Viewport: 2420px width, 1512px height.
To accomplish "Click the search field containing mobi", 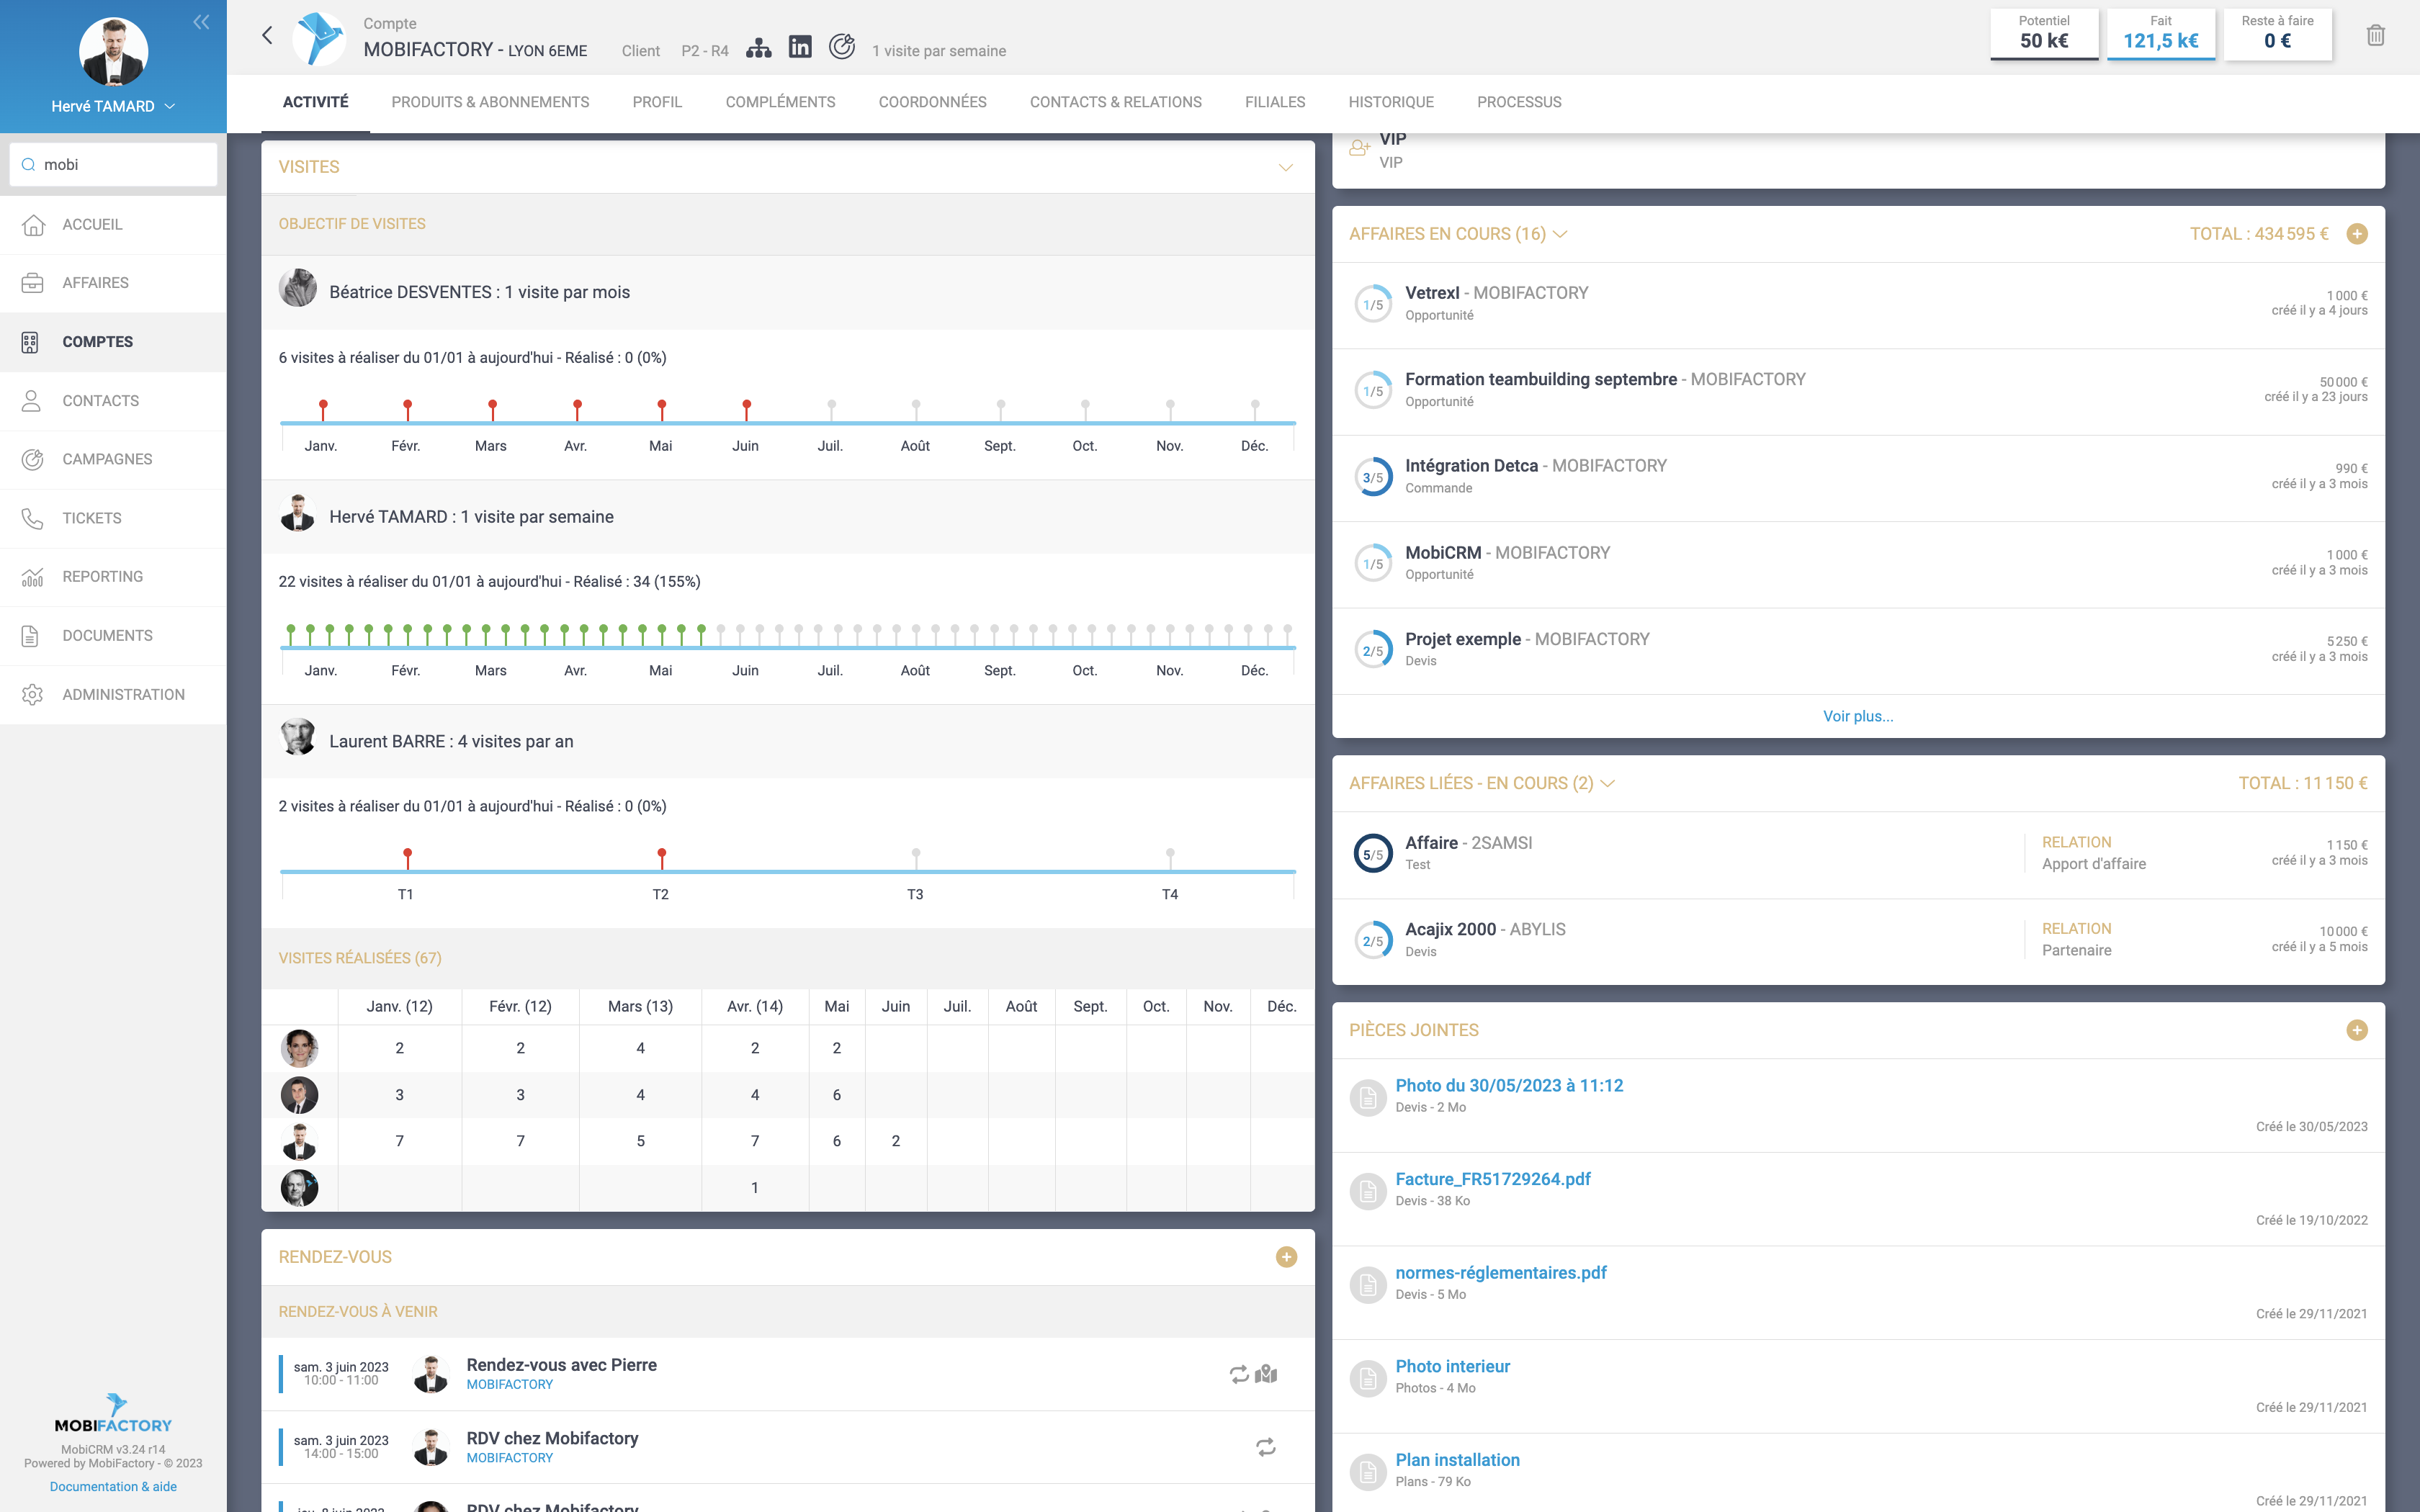I will 113,165.
